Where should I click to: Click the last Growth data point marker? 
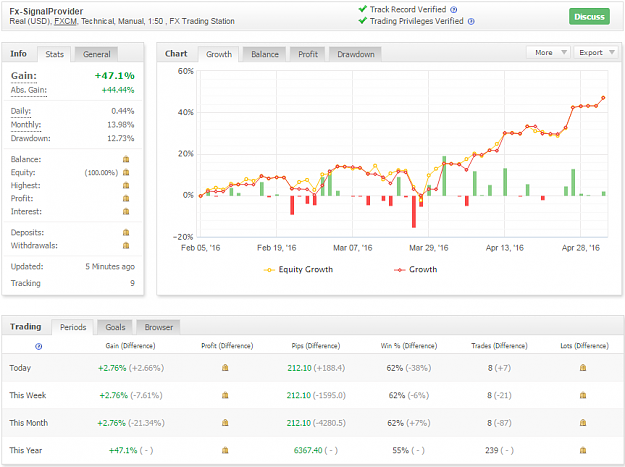click(x=603, y=98)
